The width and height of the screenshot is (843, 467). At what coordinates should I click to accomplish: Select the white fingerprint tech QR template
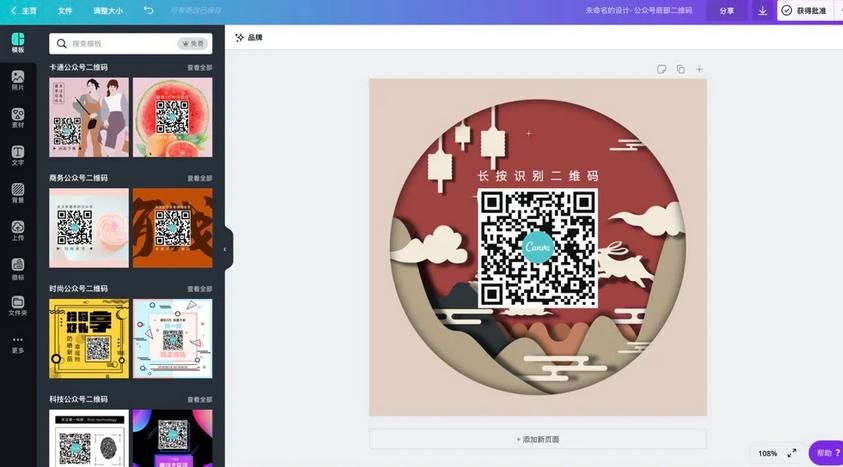(x=89, y=438)
